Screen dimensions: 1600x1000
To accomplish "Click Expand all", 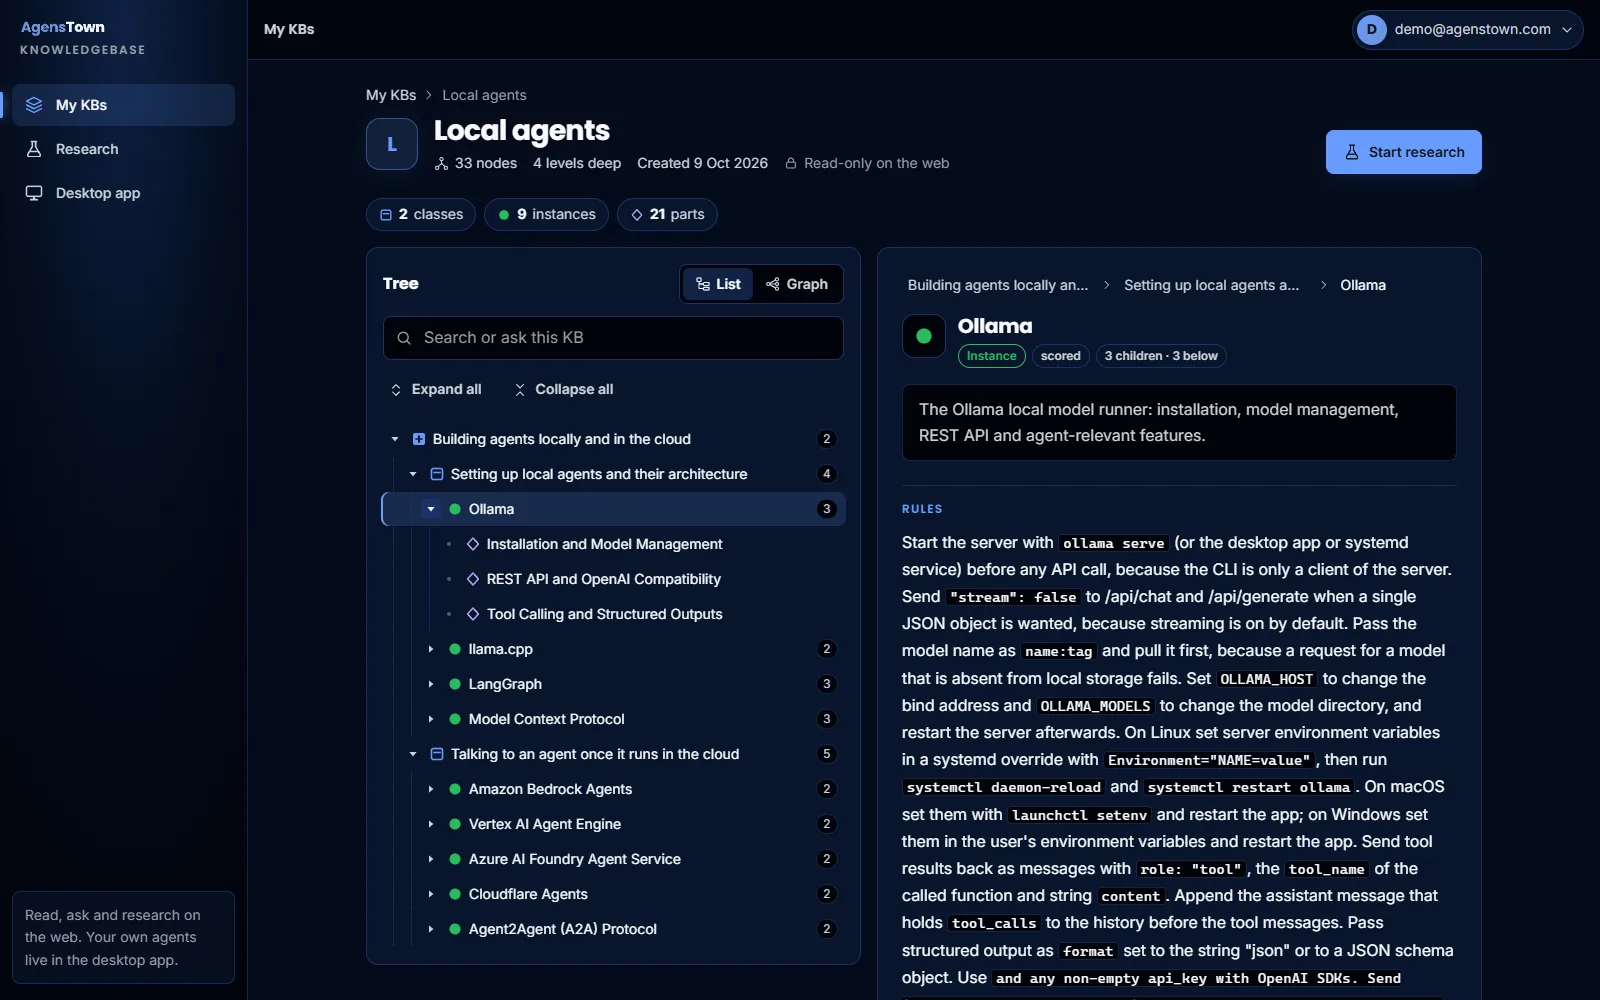I will tap(436, 389).
